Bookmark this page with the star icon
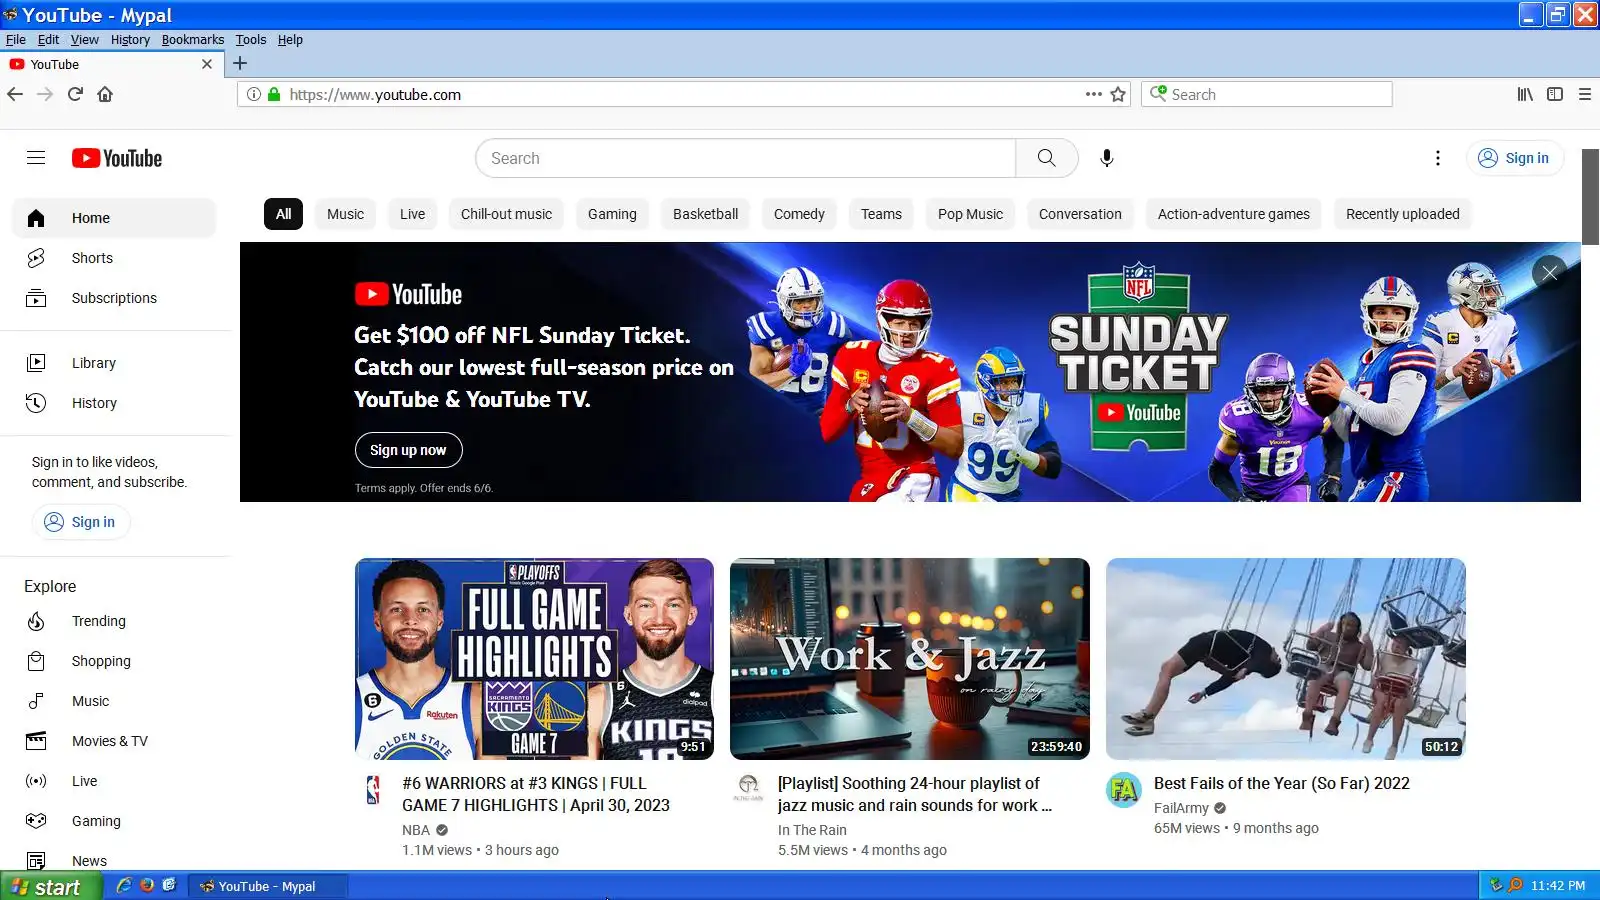 (1118, 94)
